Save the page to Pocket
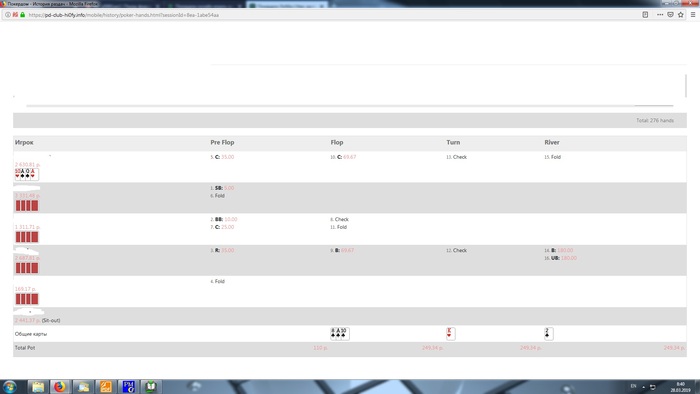This screenshot has height=394, width=700. click(670, 15)
